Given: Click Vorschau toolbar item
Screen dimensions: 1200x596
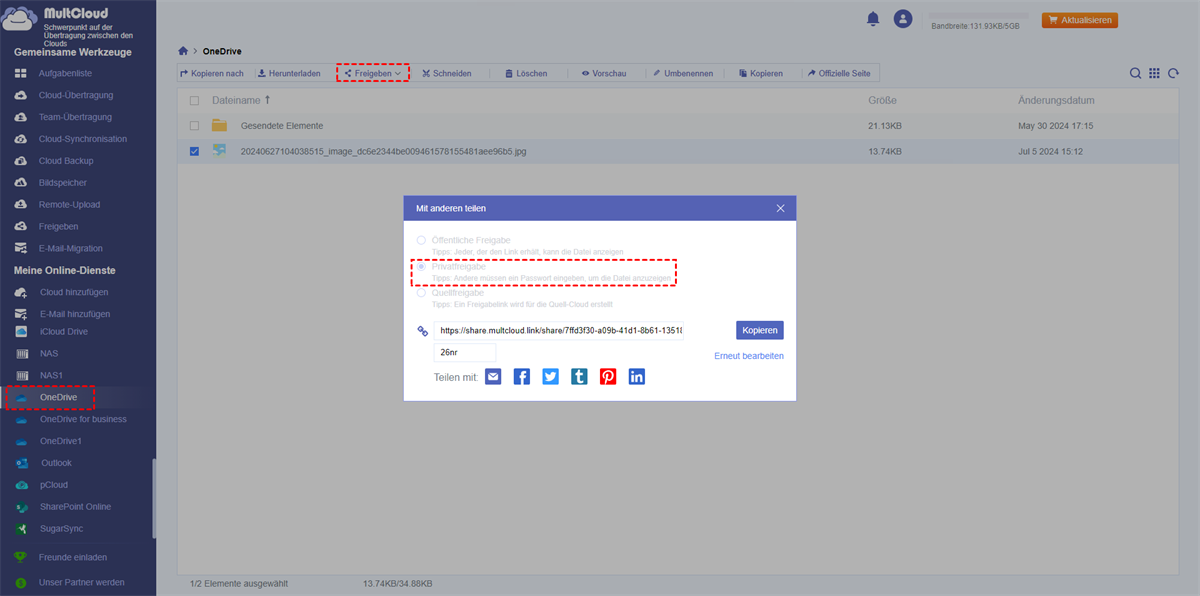Looking at the screenshot, I should [603, 73].
